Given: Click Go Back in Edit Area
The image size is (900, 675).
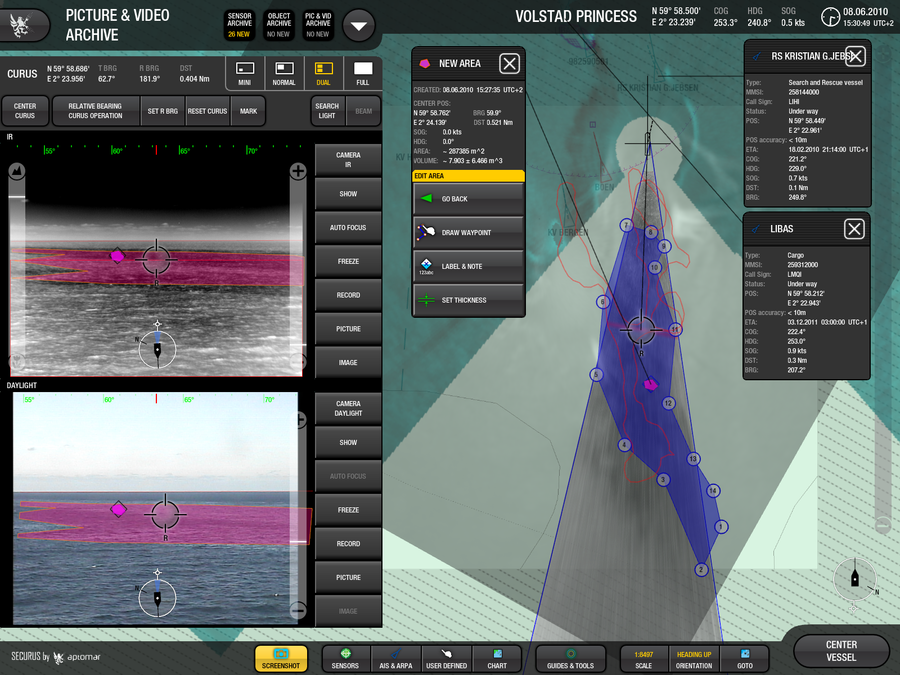Looking at the screenshot, I should pos(468,199).
